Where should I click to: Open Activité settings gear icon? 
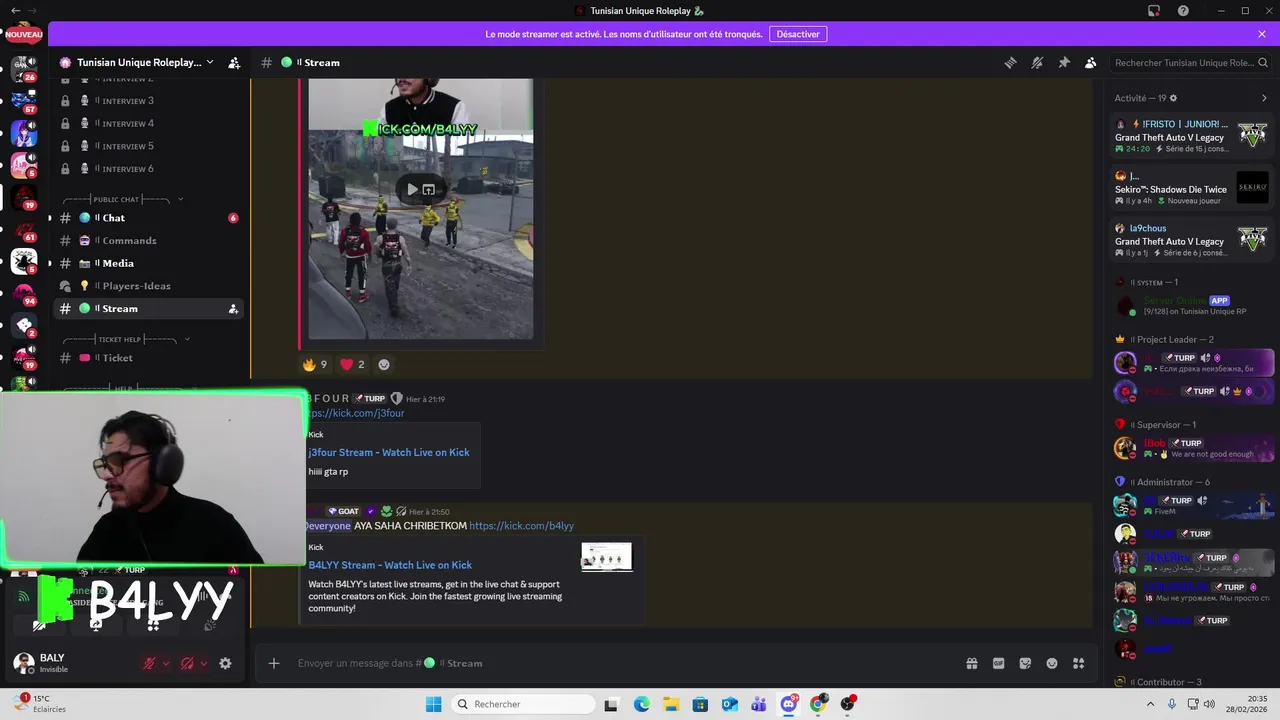click(1173, 98)
